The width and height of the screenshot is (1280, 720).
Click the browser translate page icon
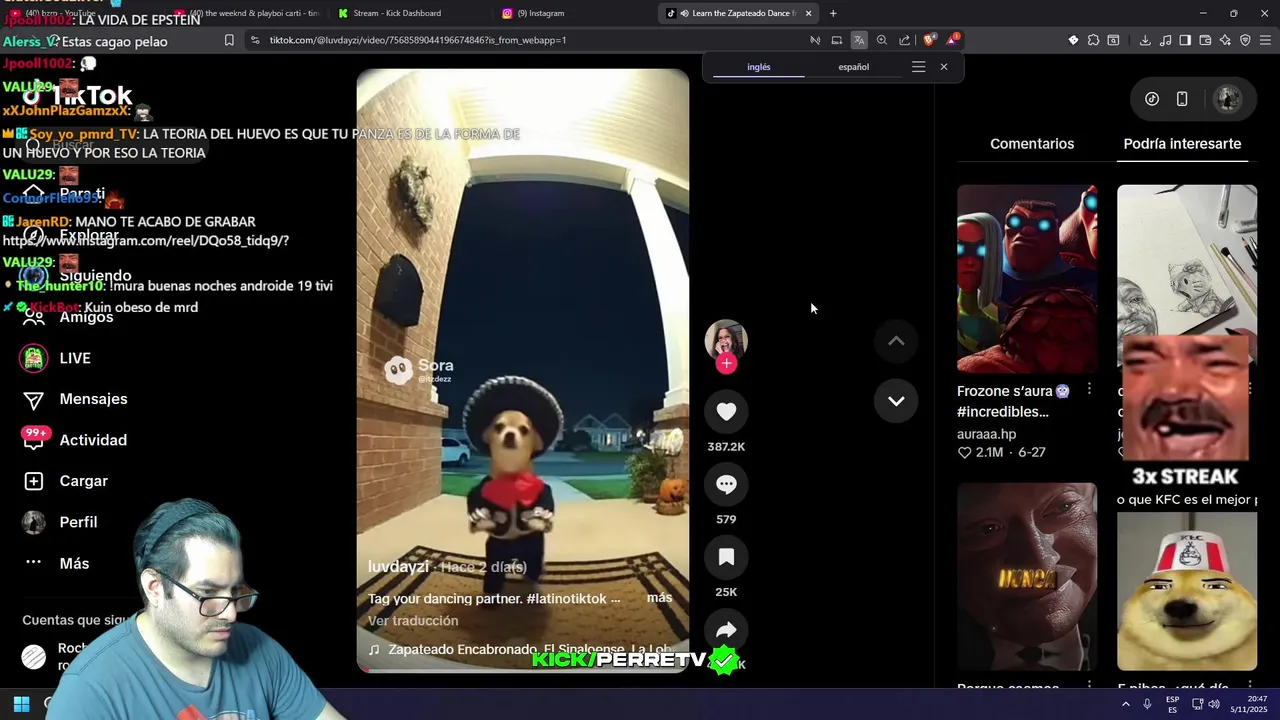pyautogui.click(x=859, y=40)
